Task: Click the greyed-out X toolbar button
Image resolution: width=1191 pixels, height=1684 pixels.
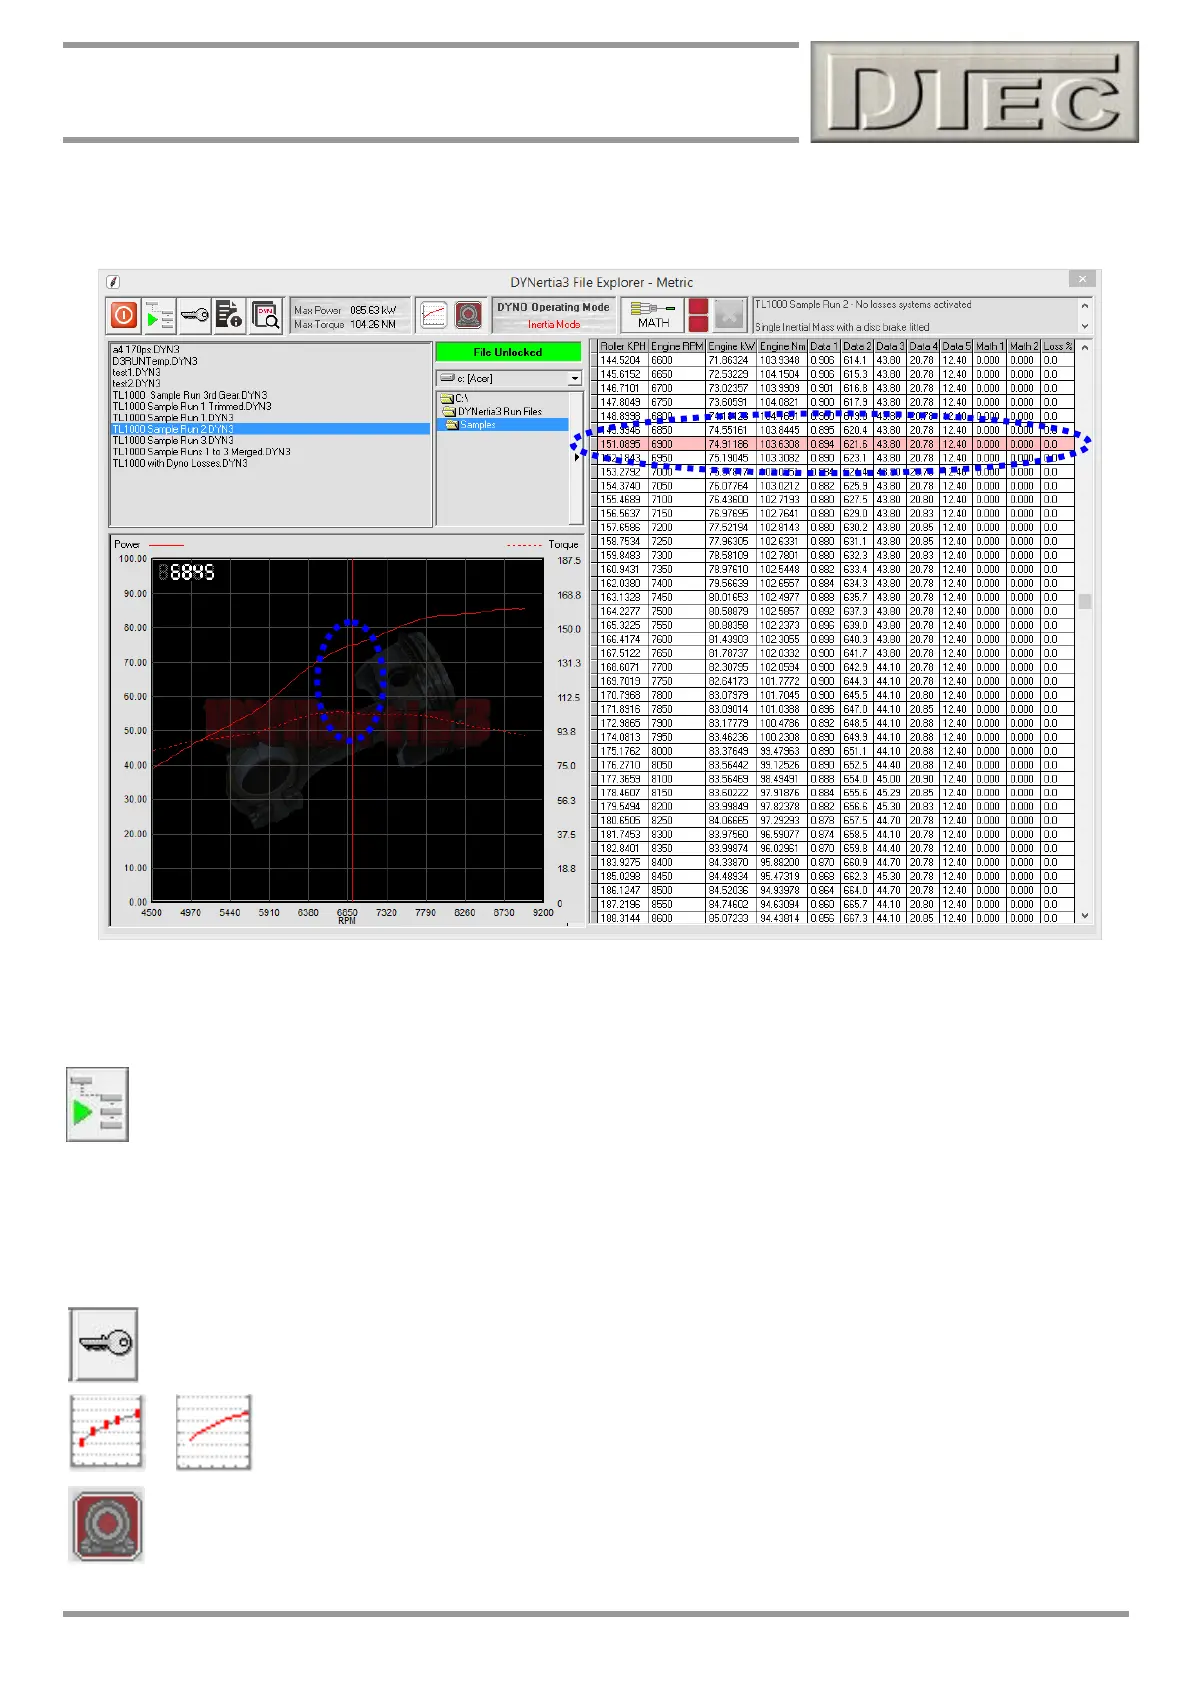Action: point(730,315)
